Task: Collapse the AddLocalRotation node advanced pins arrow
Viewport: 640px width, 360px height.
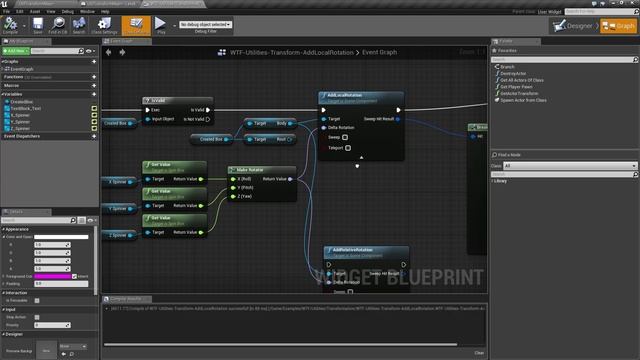Action: tap(361, 157)
